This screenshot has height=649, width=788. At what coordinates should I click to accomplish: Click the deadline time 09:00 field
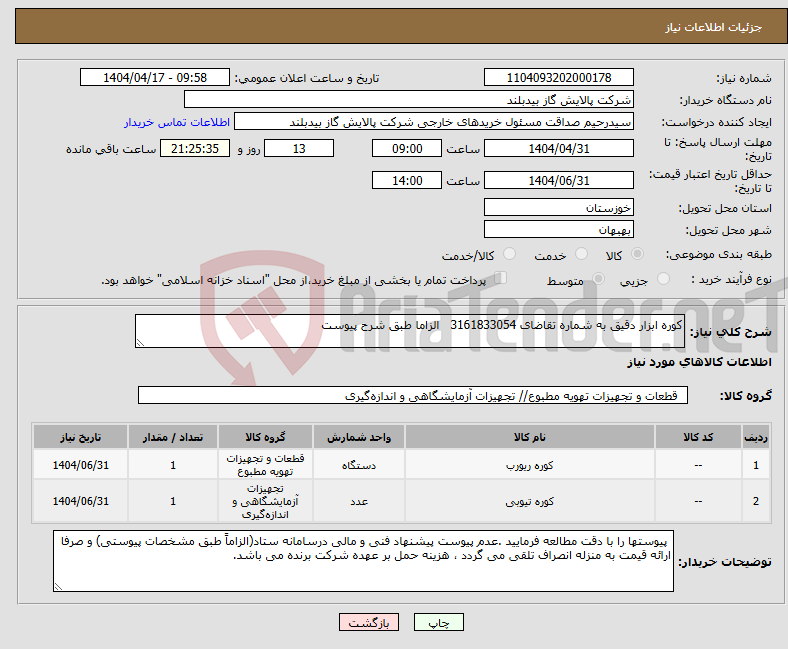407,149
